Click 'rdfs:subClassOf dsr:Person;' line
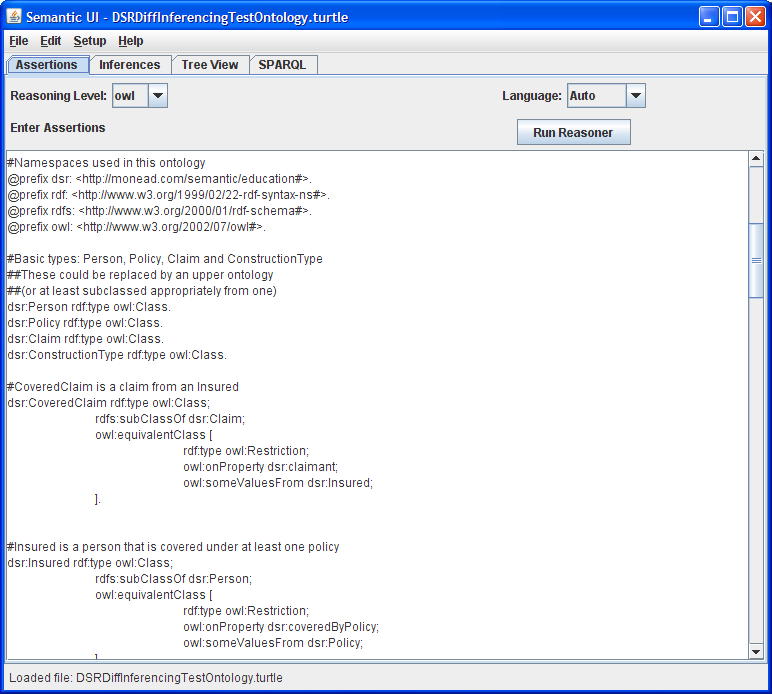Image resolution: width=772 pixels, height=694 pixels. tap(173, 579)
